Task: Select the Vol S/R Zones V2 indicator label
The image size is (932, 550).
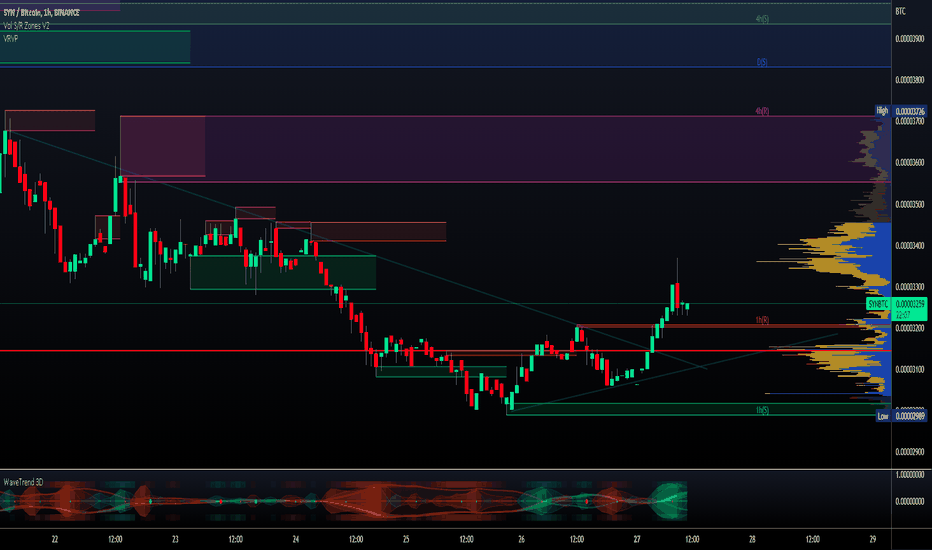Action: [x=26, y=26]
